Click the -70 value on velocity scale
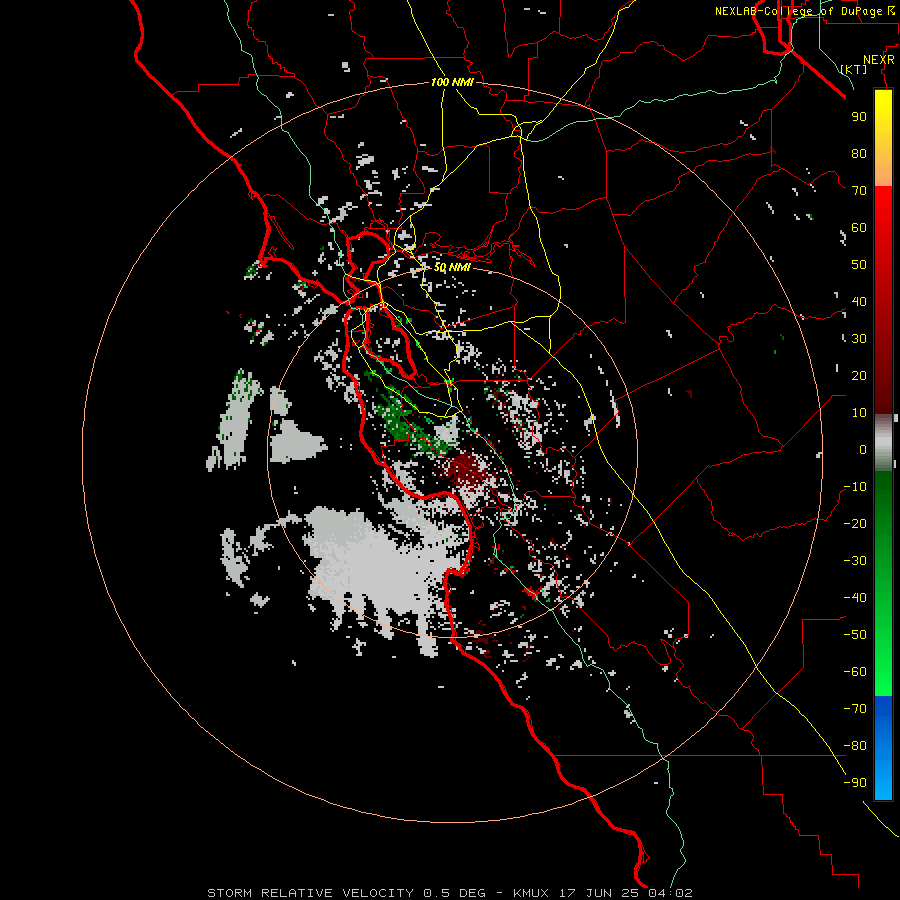Viewport: 900px width, 900px height. pos(855,708)
